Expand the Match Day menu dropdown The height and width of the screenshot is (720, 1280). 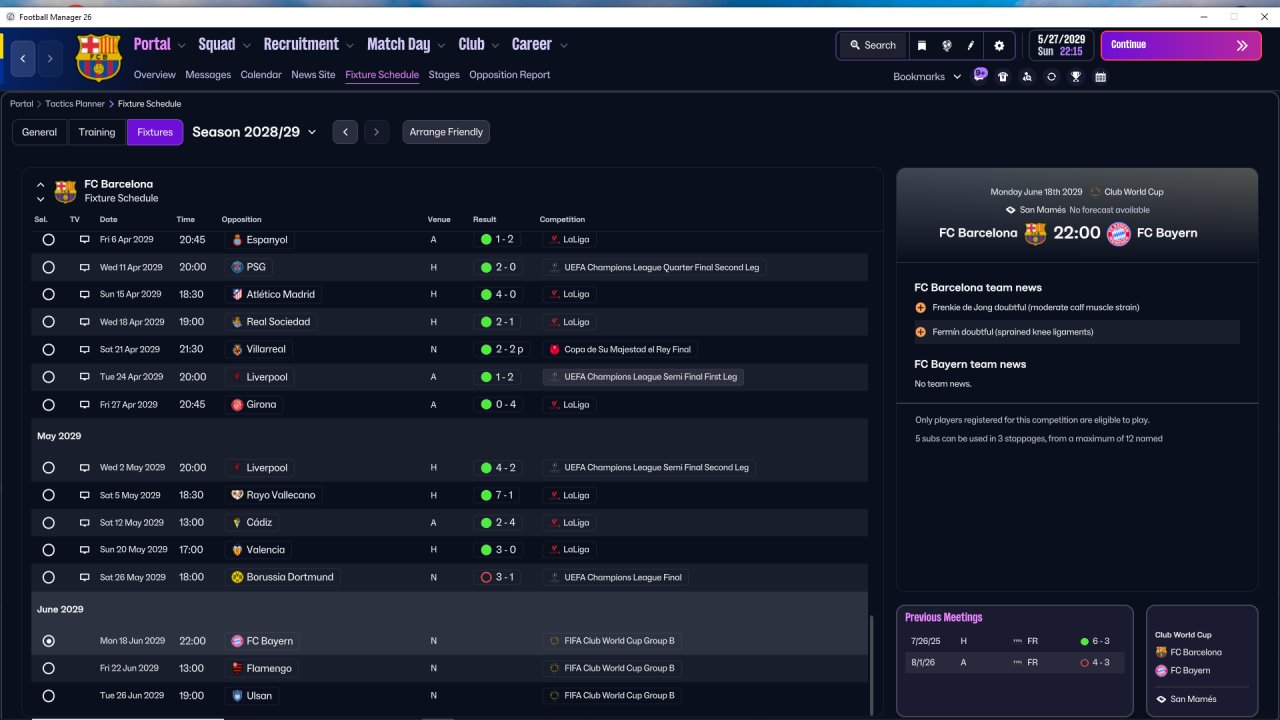[441, 45]
